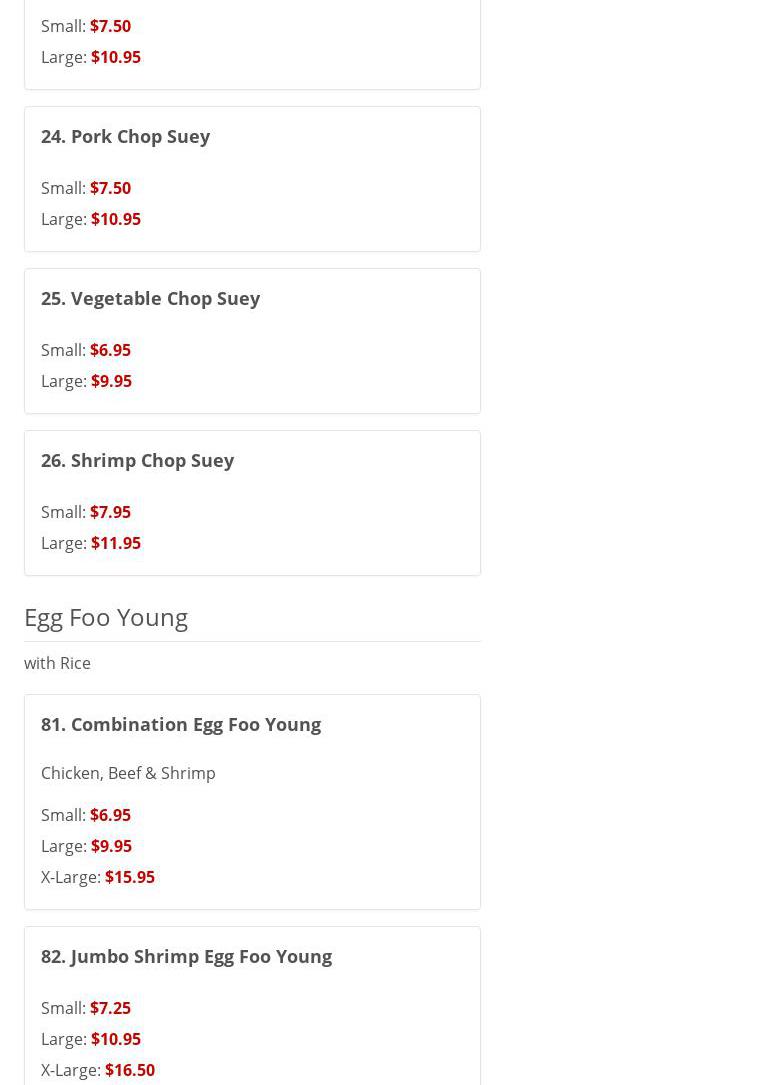
Task: Select the $16.50 X-Large Jumbo Shrimp price
Action: coord(130,1070)
